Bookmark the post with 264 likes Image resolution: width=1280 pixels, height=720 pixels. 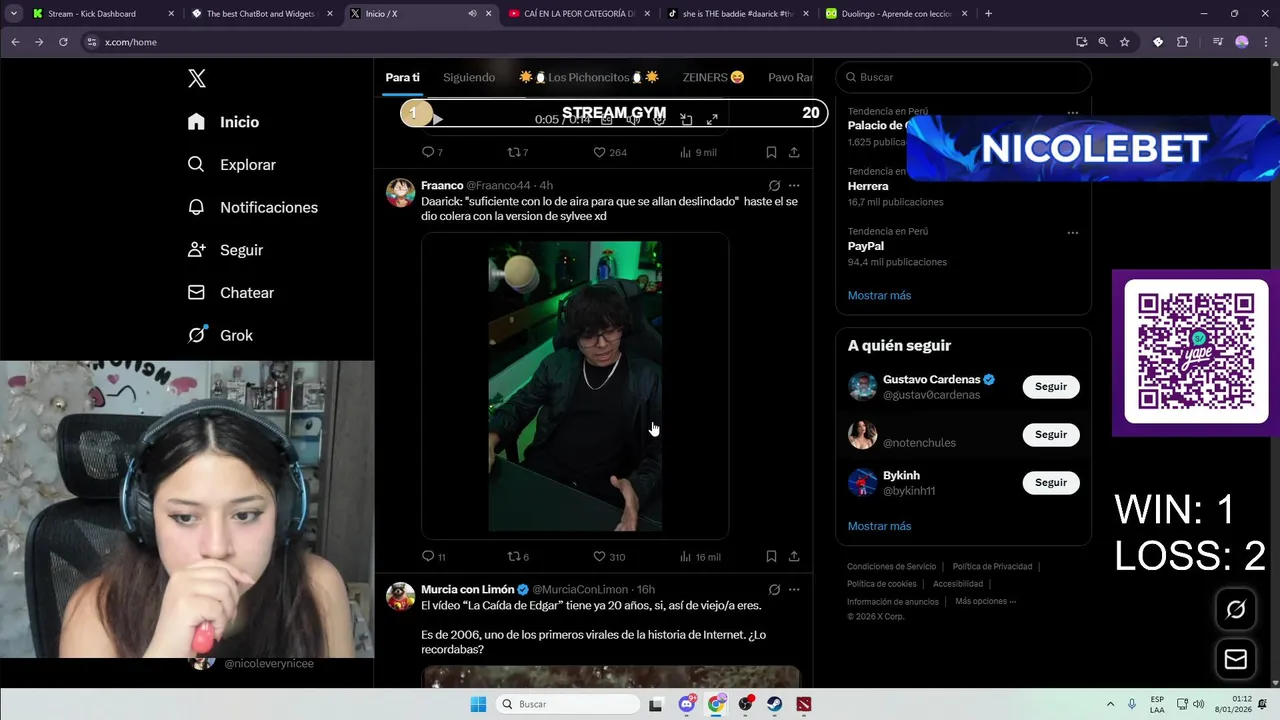(x=771, y=152)
